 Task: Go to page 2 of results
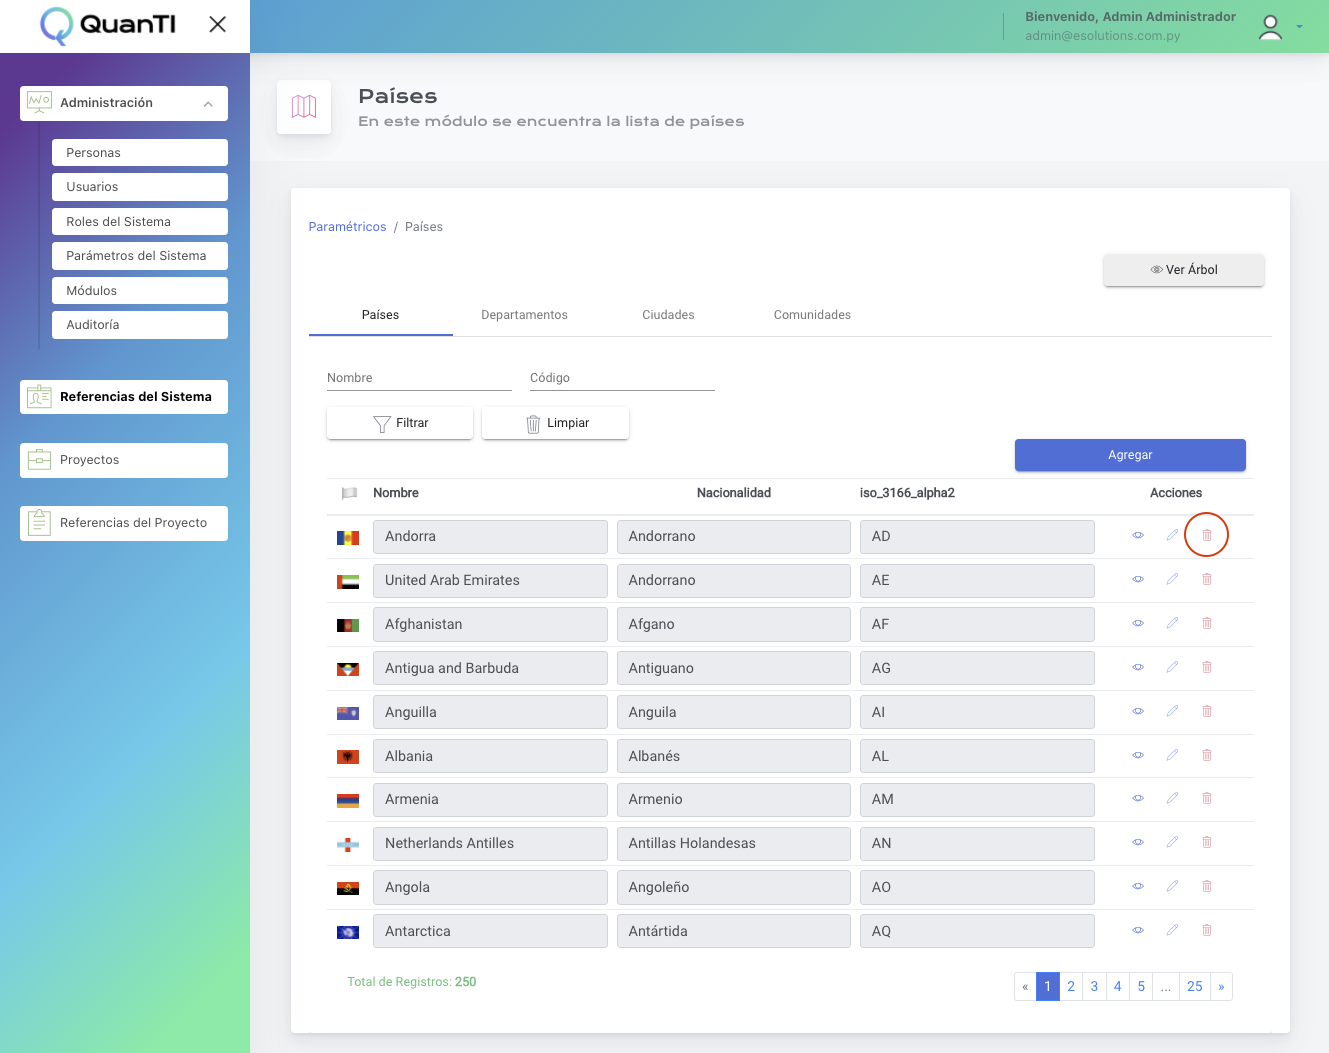(1071, 987)
